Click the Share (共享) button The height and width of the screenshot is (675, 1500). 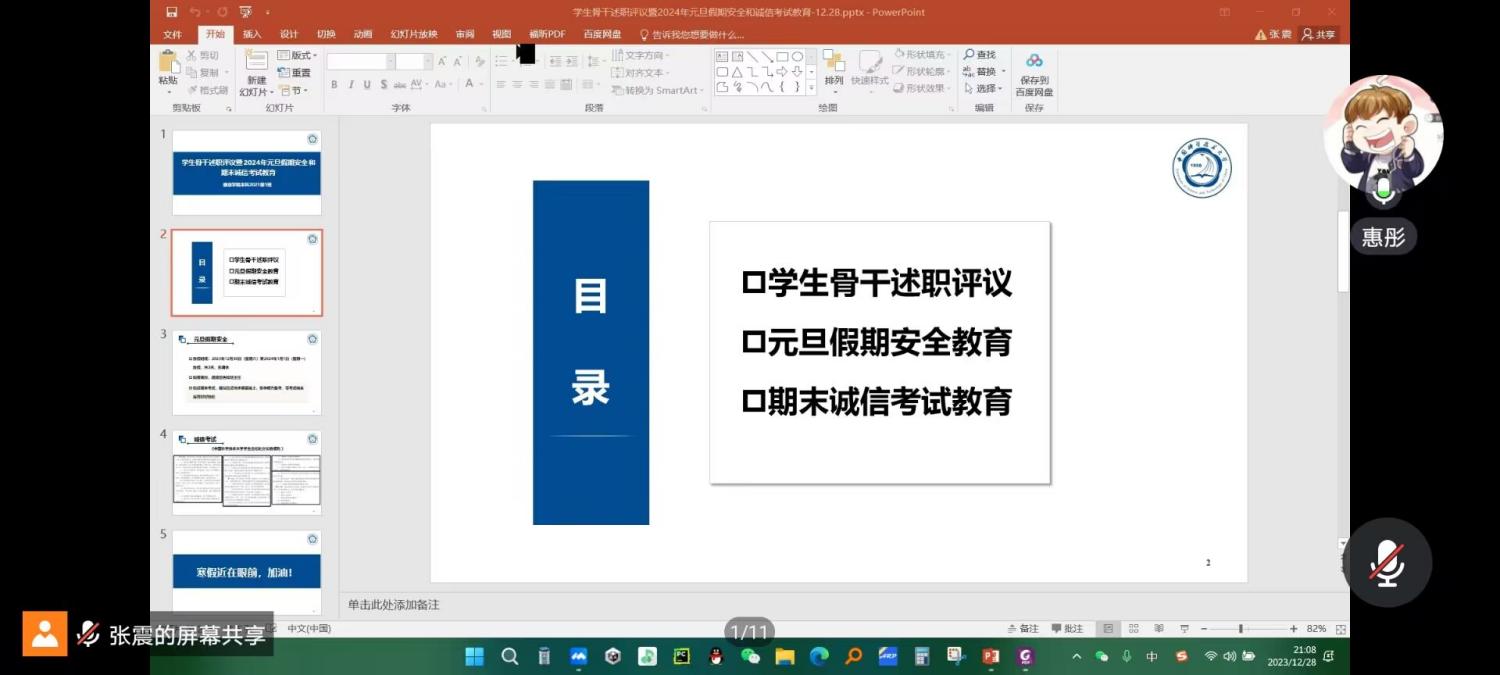tap(1318, 34)
